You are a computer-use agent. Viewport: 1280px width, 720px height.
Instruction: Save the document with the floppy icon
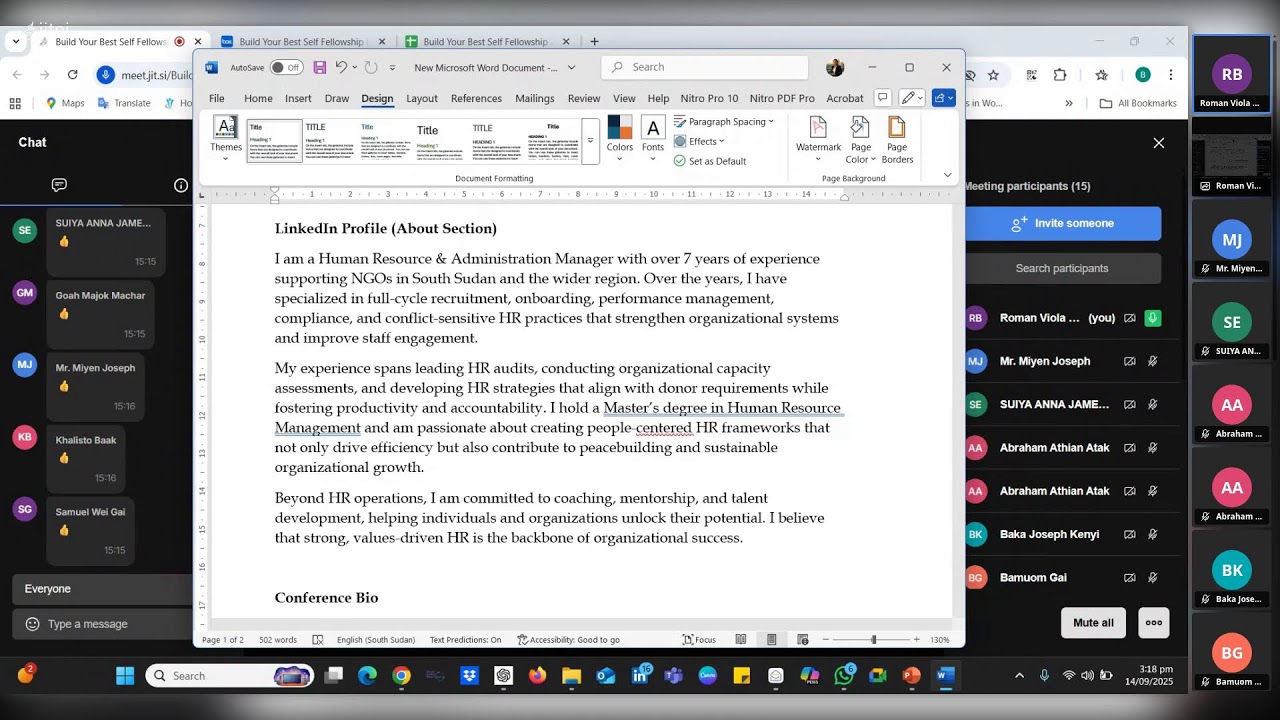click(x=320, y=67)
